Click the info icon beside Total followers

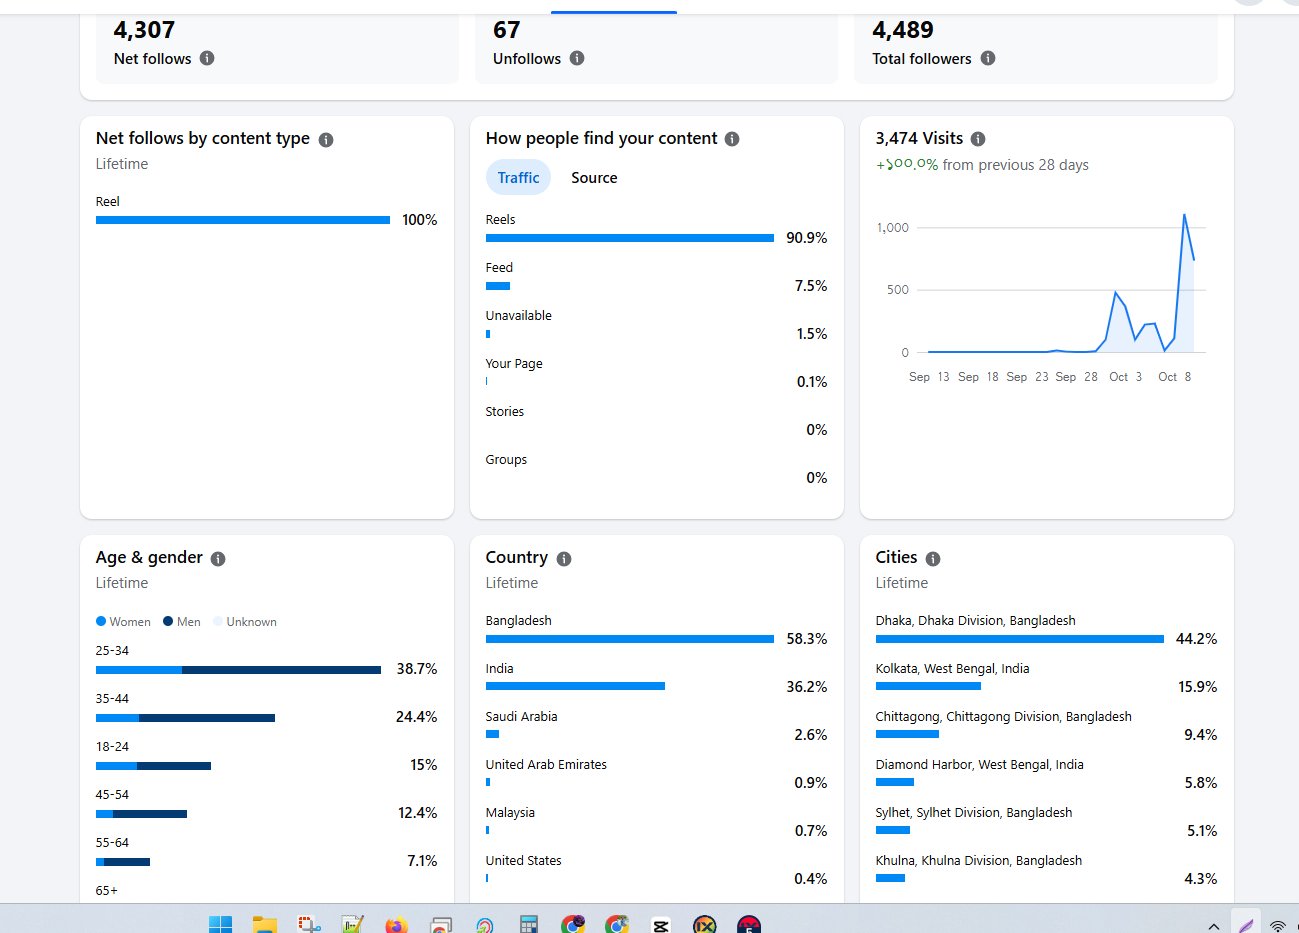(x=988, y=58)
